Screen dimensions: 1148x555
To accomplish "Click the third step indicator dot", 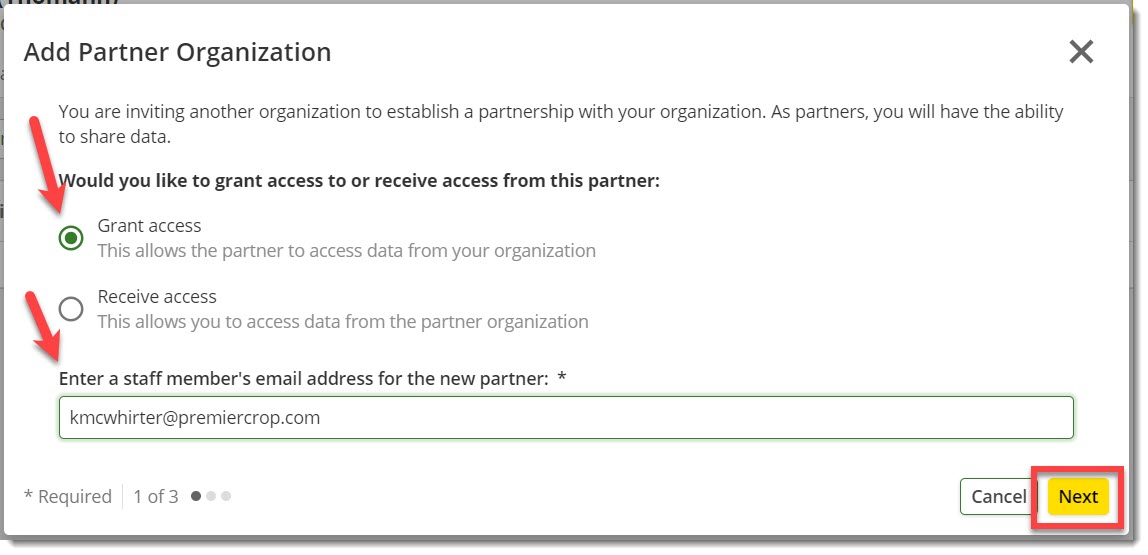I will [226, 496].
